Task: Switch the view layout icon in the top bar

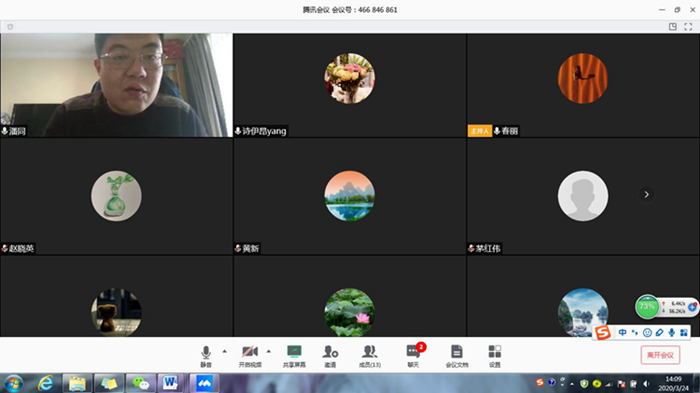Action: pos(673,27)
